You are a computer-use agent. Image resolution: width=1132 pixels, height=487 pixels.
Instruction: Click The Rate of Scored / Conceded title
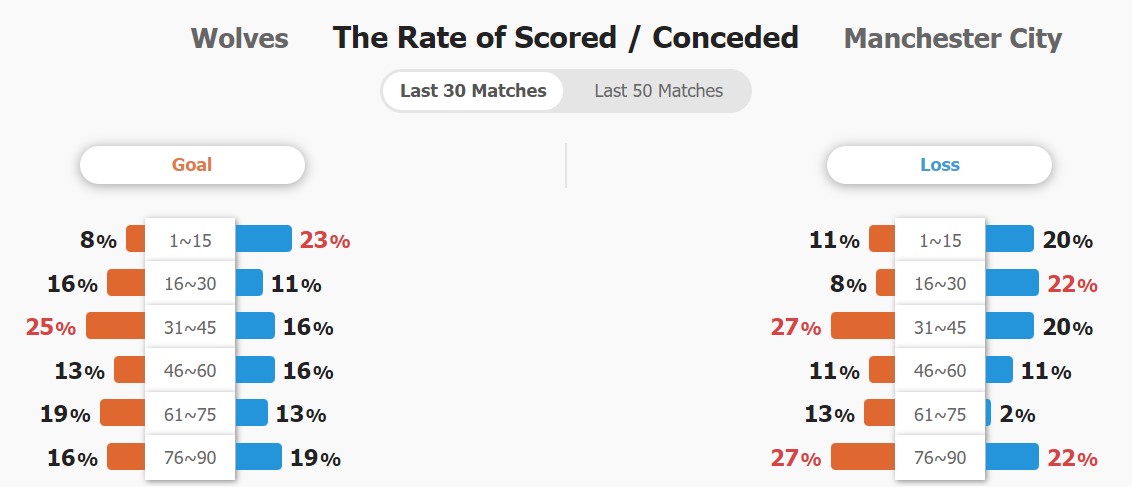(565, 38)
